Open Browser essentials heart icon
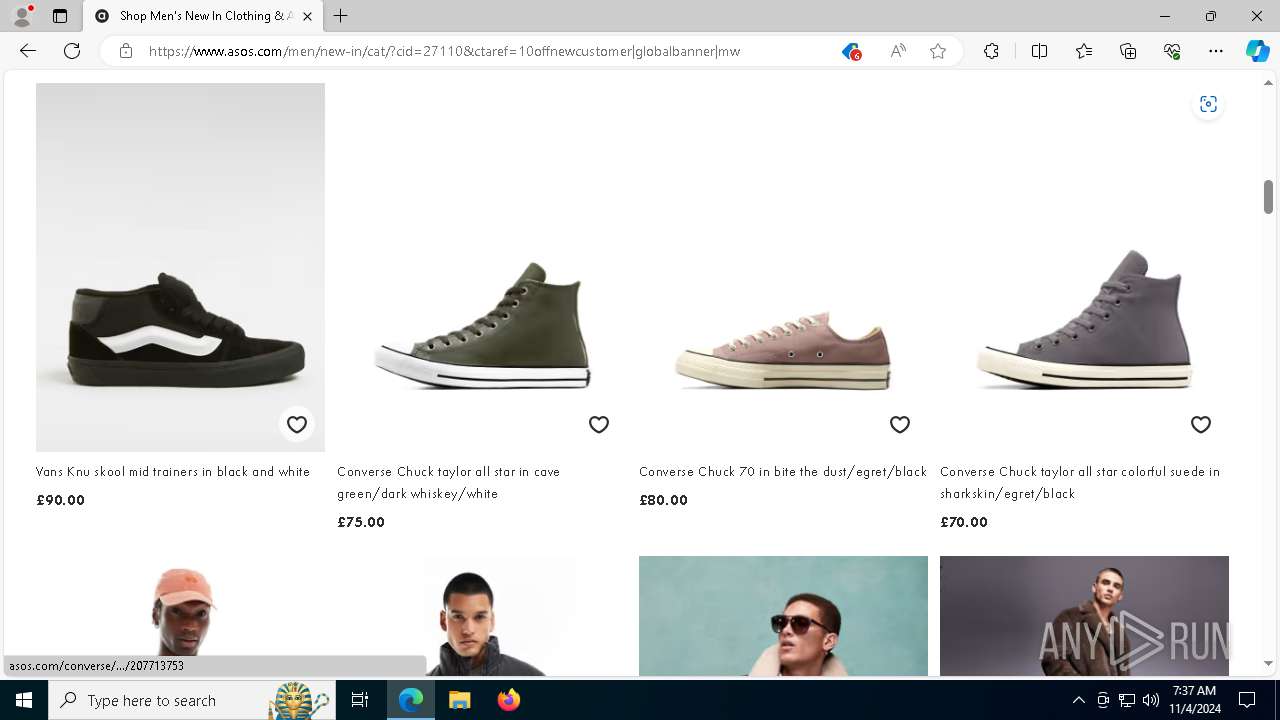Image resolution: width=1280 pixels, height=720 pixels. click(x=1172, y=51)
